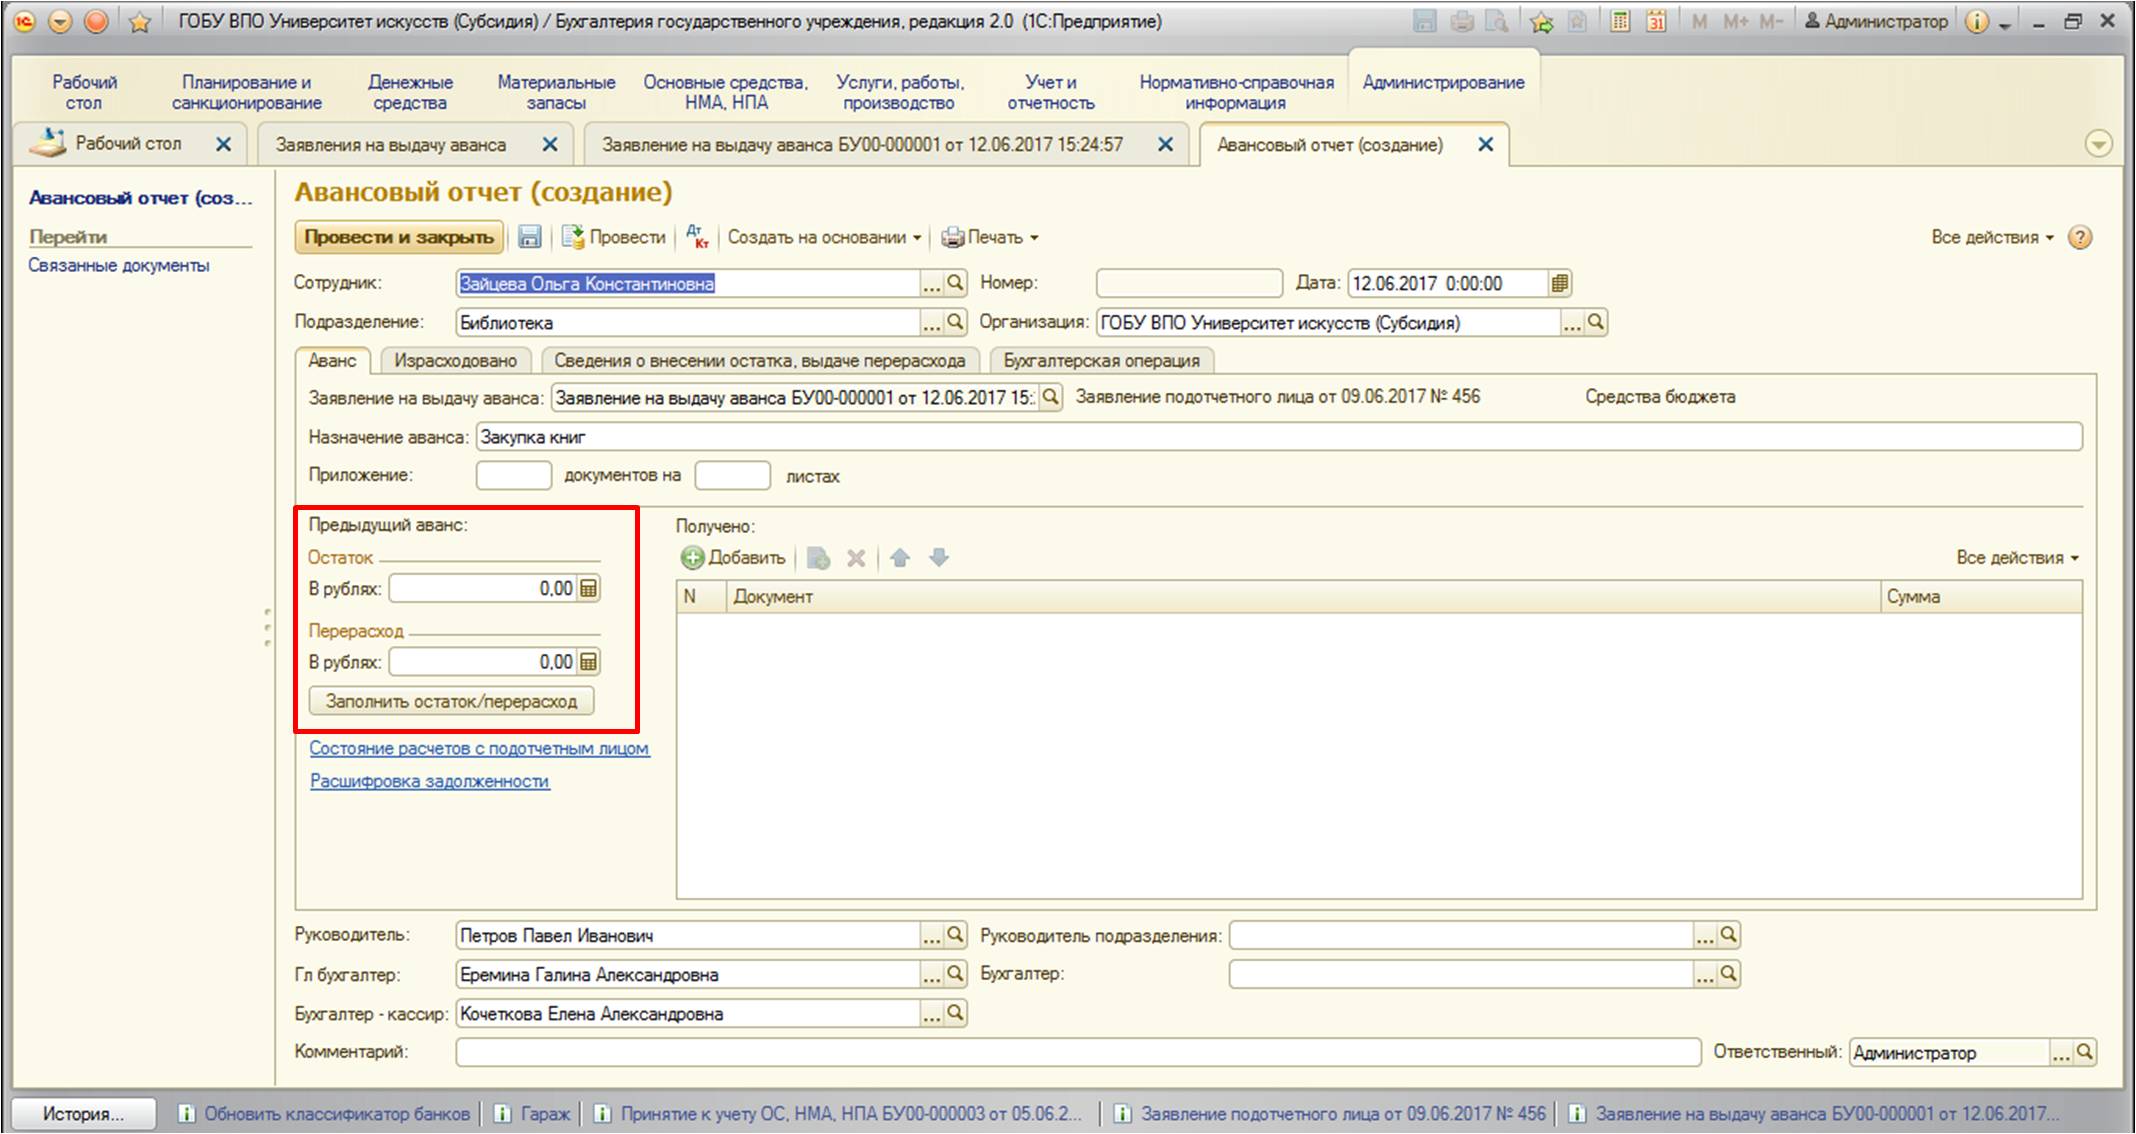Open Руководитель magnifier icon
The width and height of the screenshot is (2136, 1134).
[955, 934]
